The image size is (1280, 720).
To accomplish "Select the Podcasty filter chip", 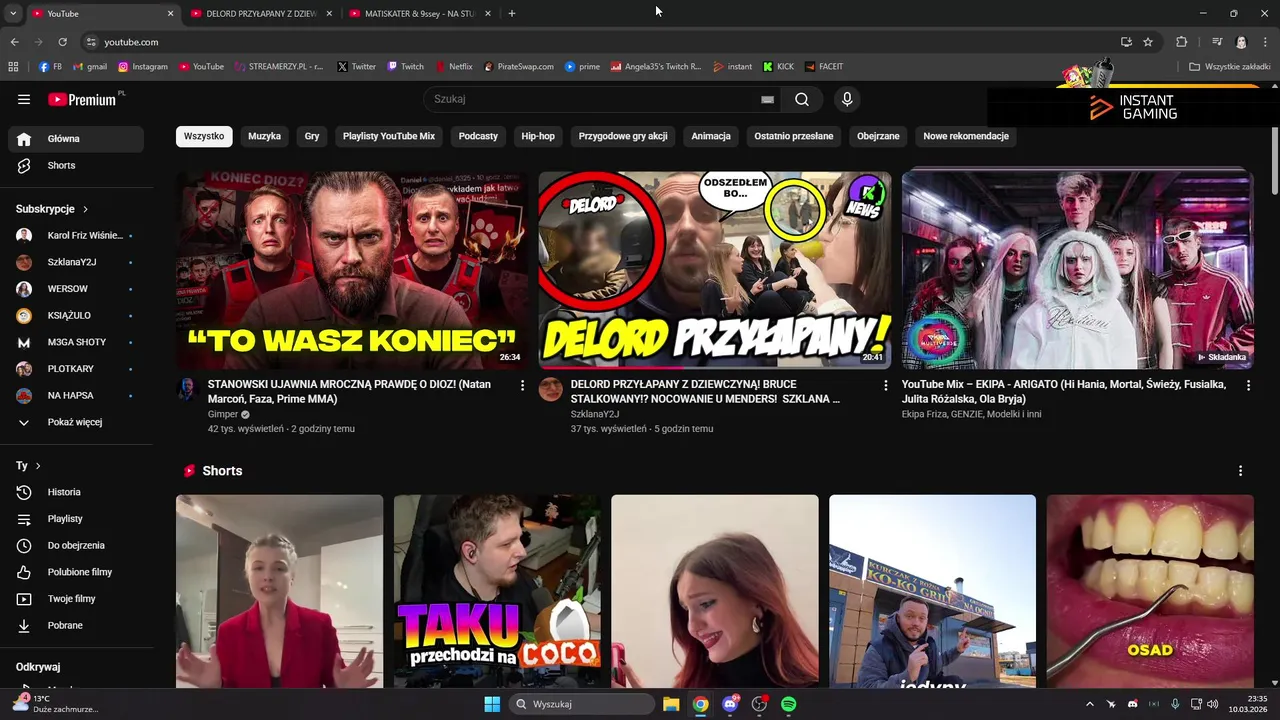I will tap(478, 136).
